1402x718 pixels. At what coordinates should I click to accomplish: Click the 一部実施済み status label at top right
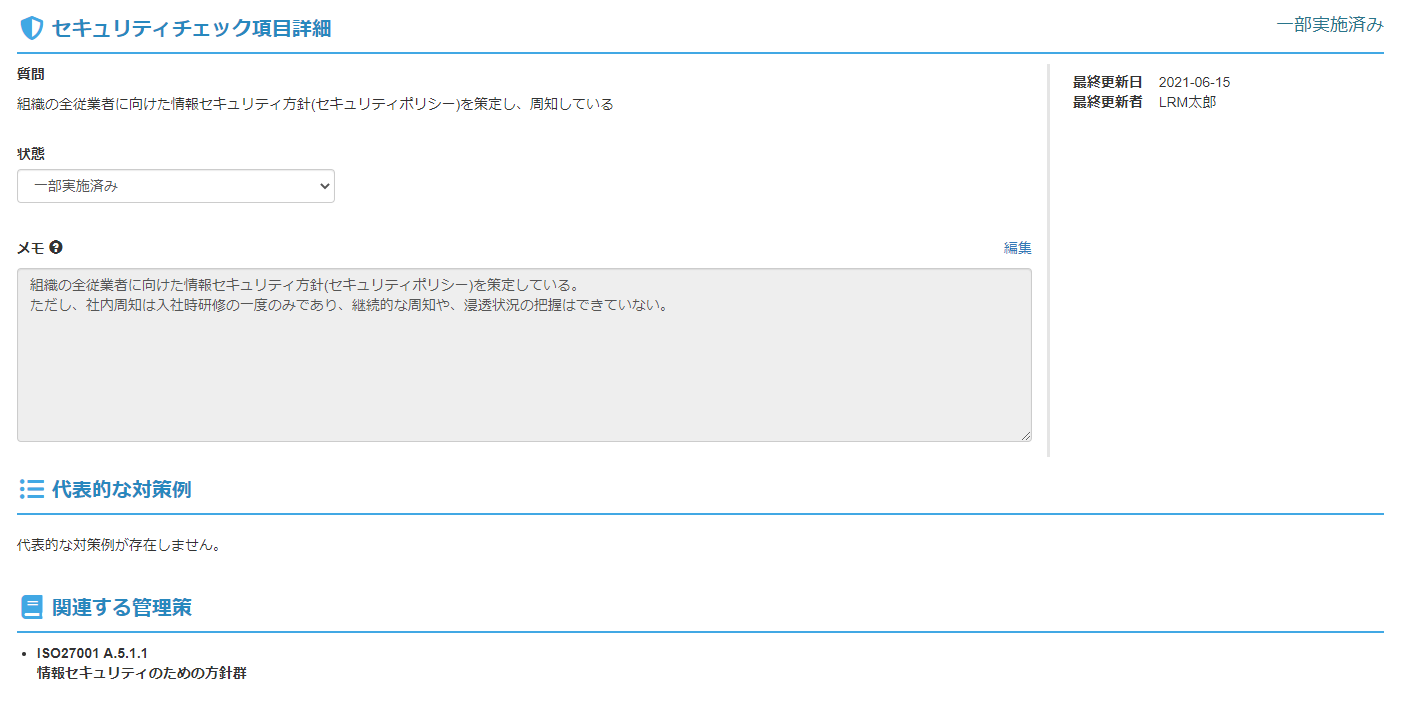[1330, 25]
